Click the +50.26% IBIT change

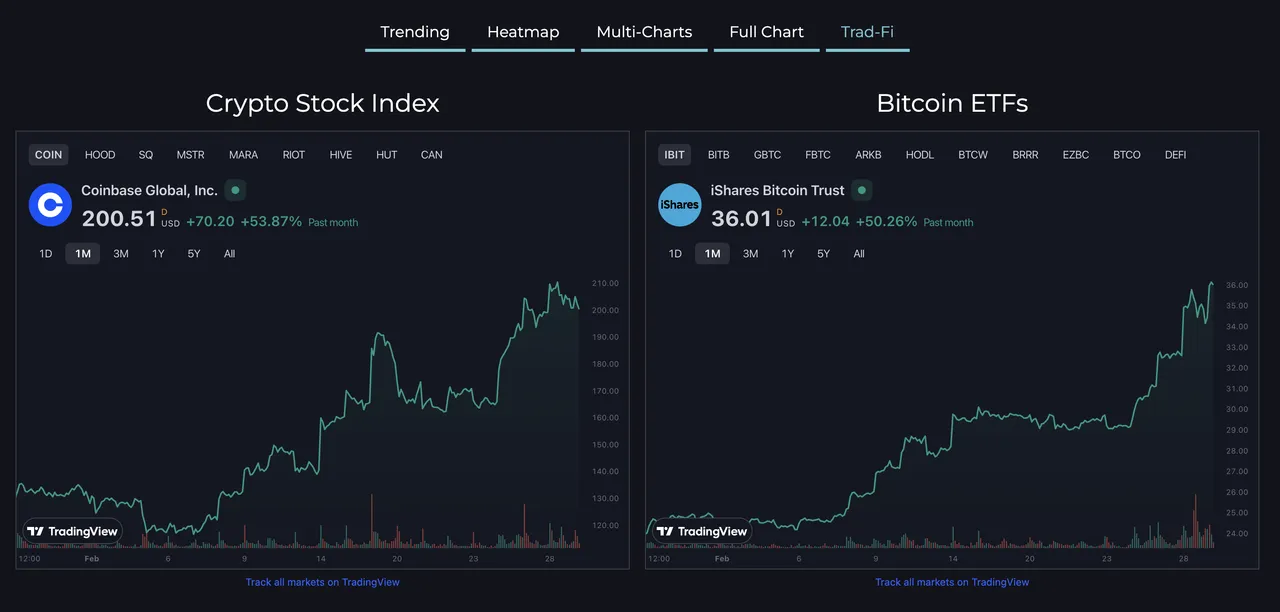pyautogui.click(x=886, y=222)
